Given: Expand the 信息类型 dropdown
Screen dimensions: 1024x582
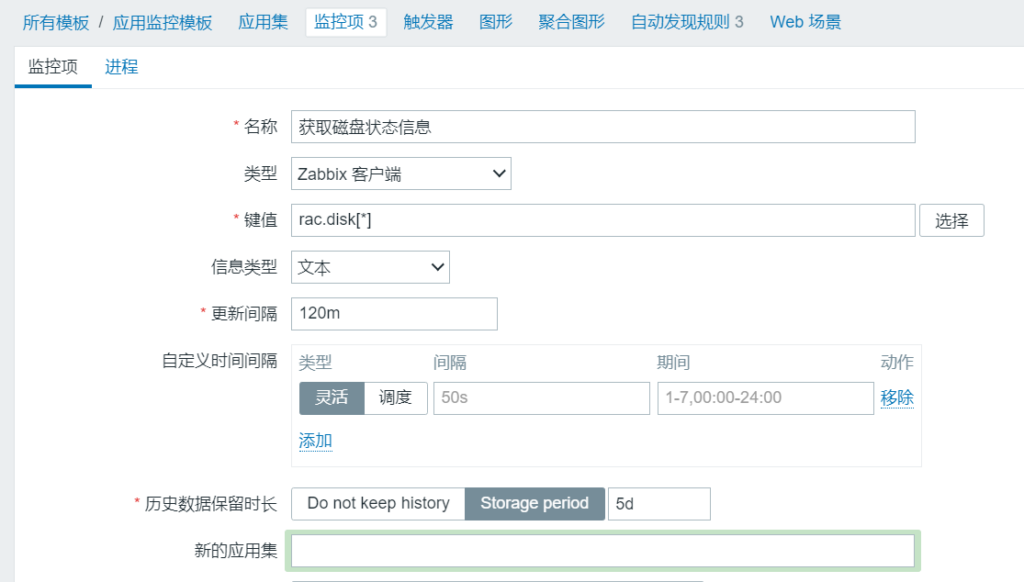Looking at the screenshot, I should point(370,267).
